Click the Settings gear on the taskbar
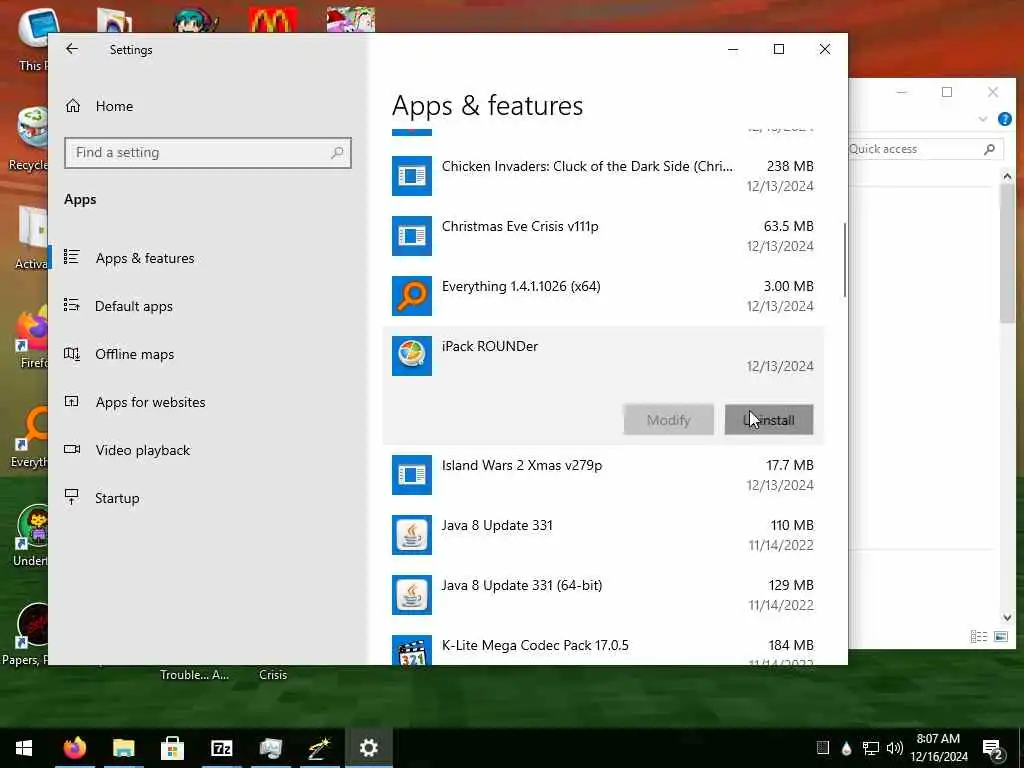1024x768 pixels. [368, 748]
